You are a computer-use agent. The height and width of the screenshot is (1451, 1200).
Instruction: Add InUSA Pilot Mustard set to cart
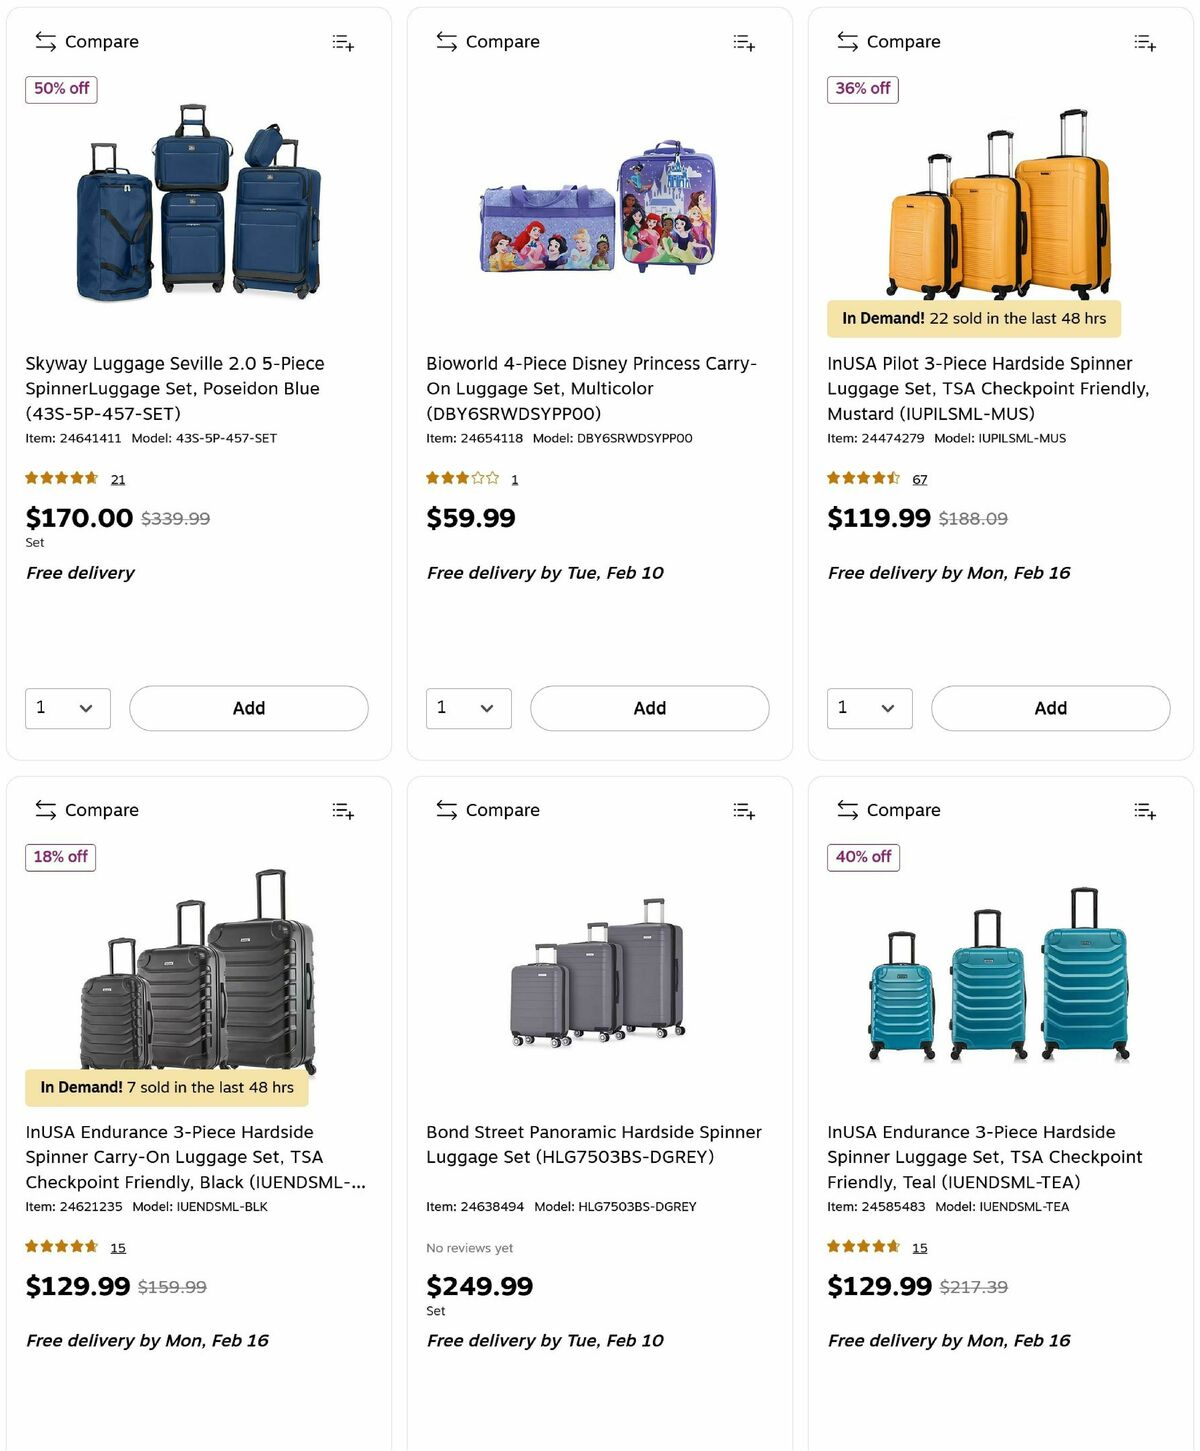(x=1050, y=708)
